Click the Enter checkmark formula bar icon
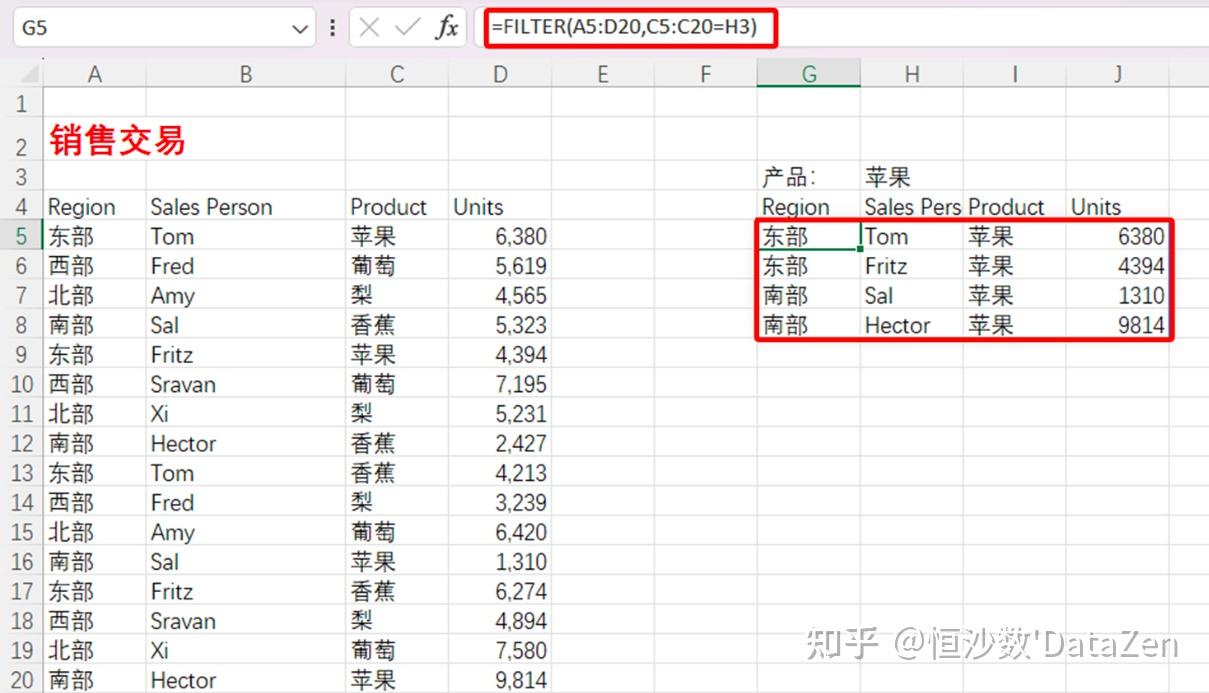 (x=407, y=28)
